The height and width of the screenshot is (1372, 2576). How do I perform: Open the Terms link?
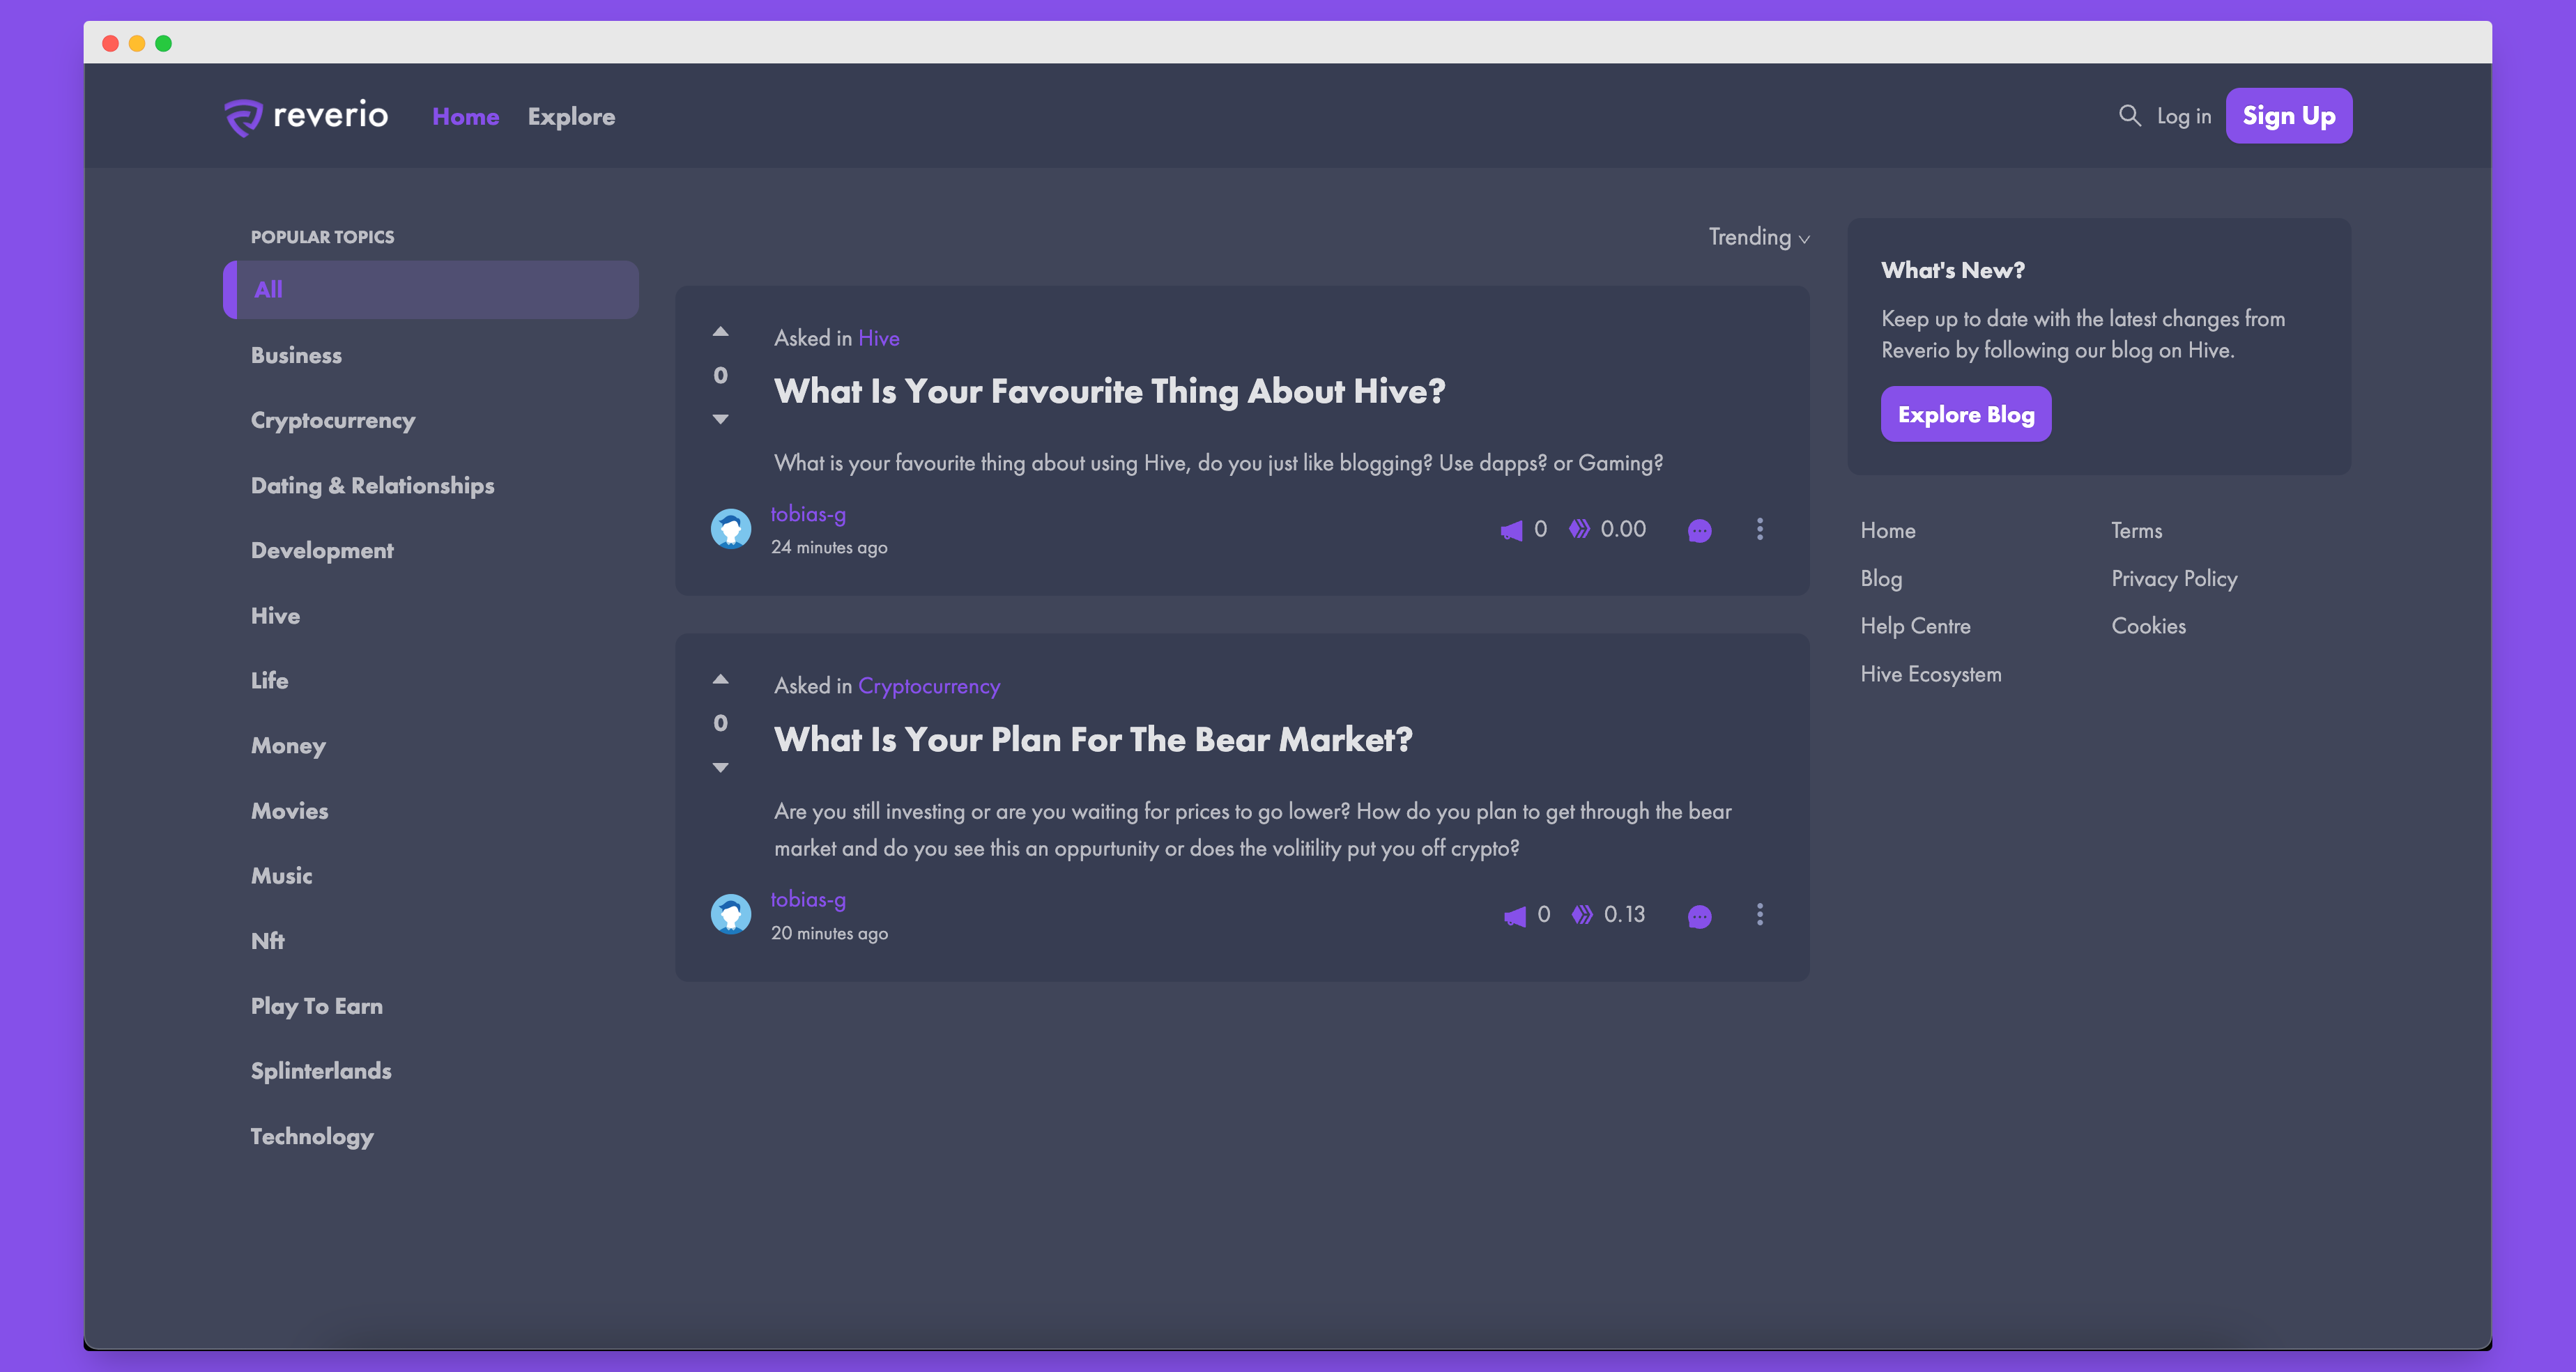[2136, 531]
